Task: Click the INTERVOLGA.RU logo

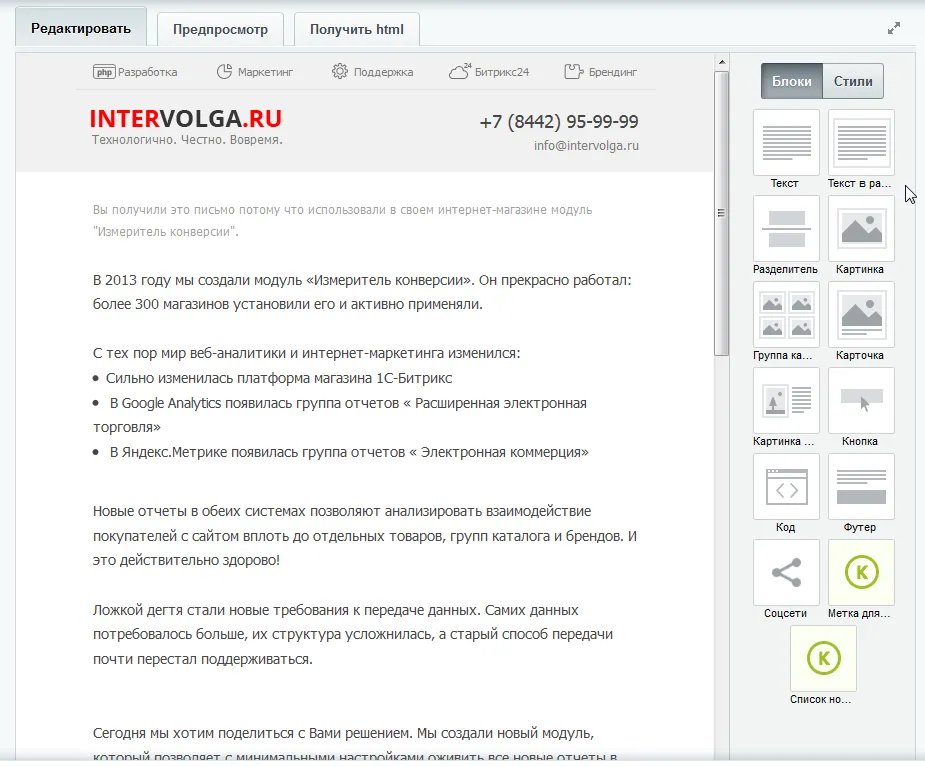Action: click(185, 119)
